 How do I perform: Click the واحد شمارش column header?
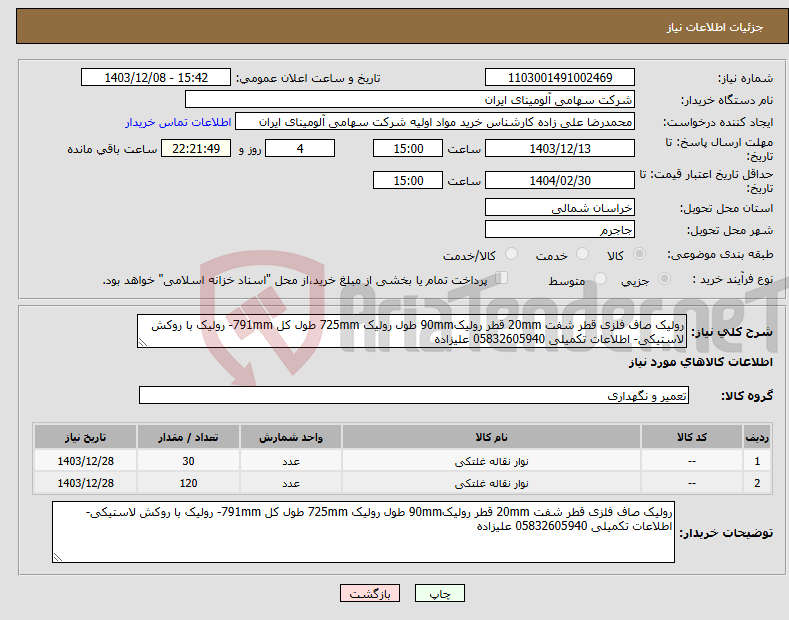pos(291,437)
